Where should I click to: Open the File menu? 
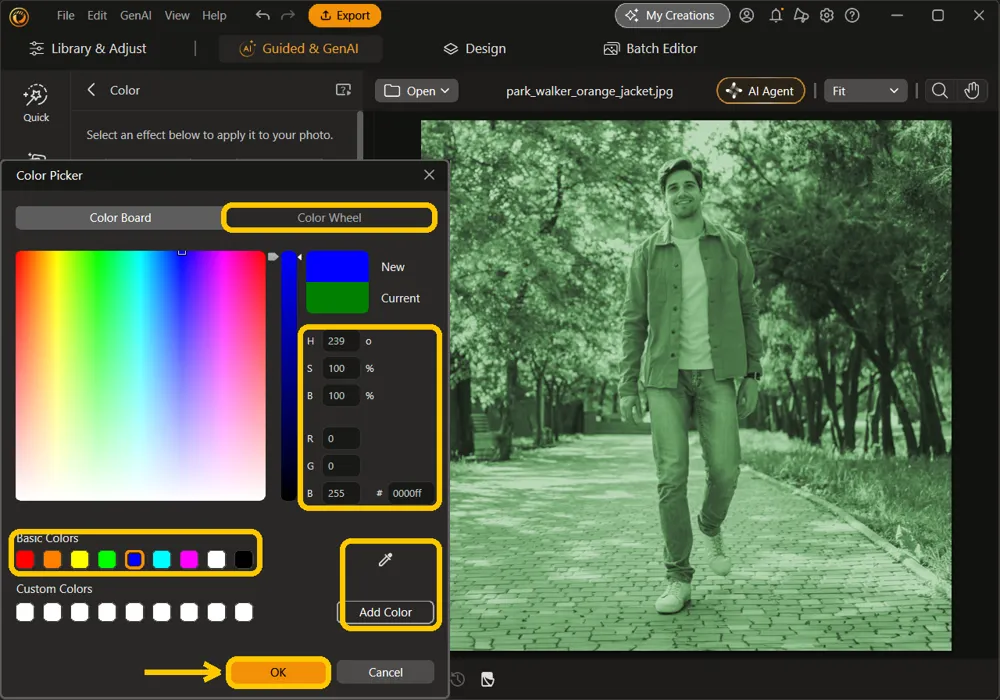[66, 15]
